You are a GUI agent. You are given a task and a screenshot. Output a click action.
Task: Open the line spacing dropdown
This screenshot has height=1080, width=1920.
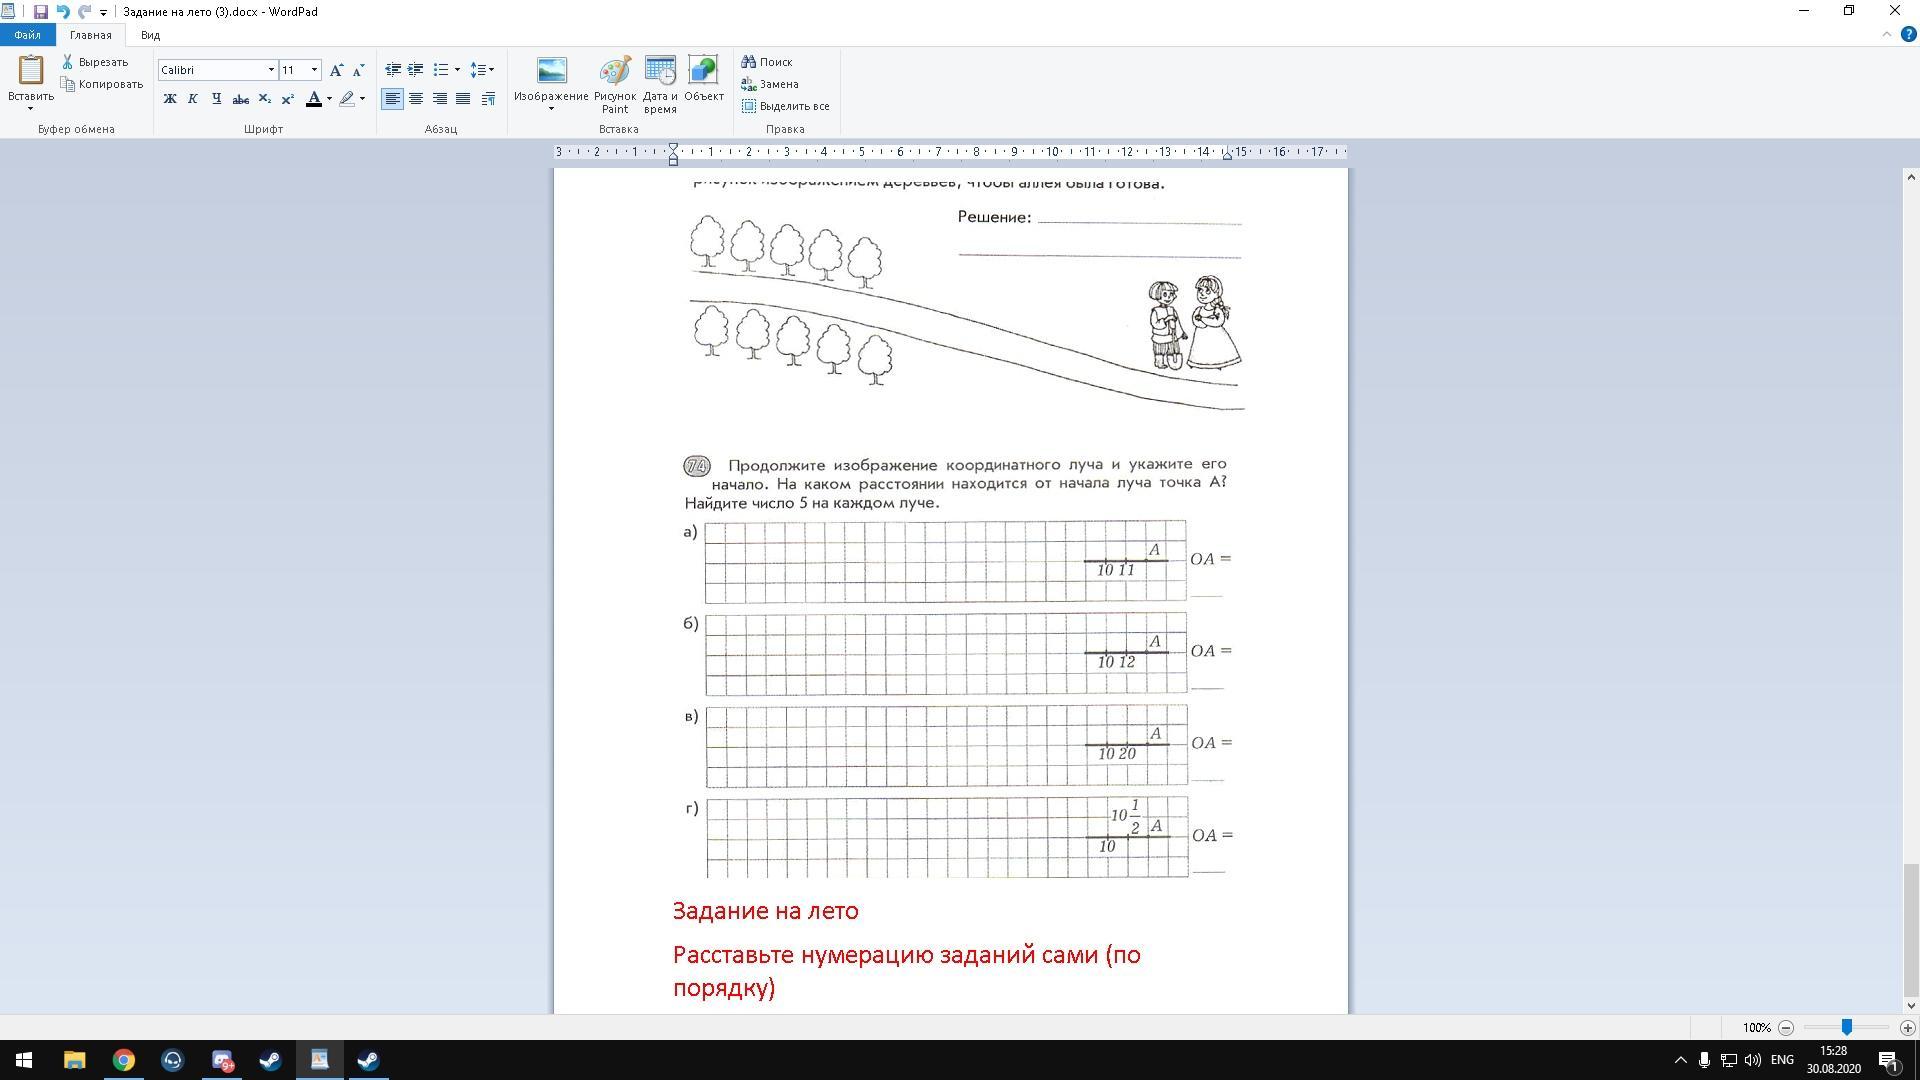pyautogui.click(x=482, y=70)
